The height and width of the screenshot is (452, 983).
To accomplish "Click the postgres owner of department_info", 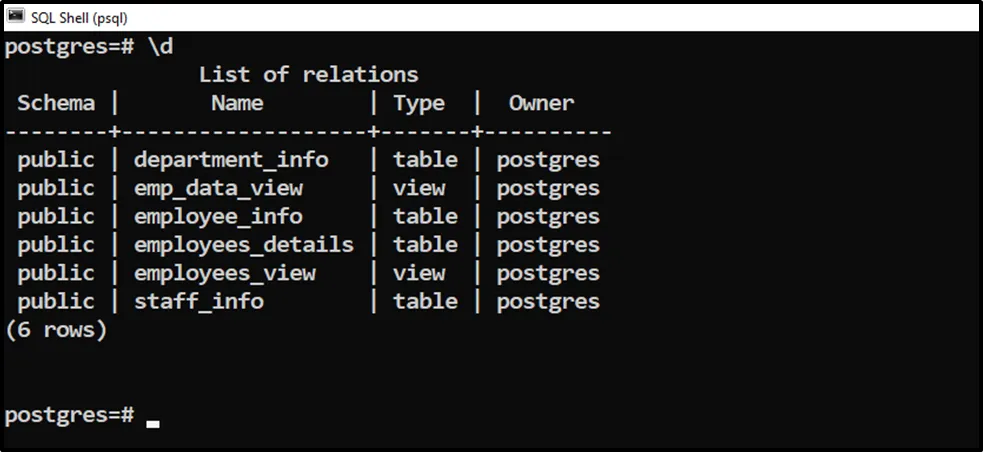I will pyautogui.click(x=548, y=160).
